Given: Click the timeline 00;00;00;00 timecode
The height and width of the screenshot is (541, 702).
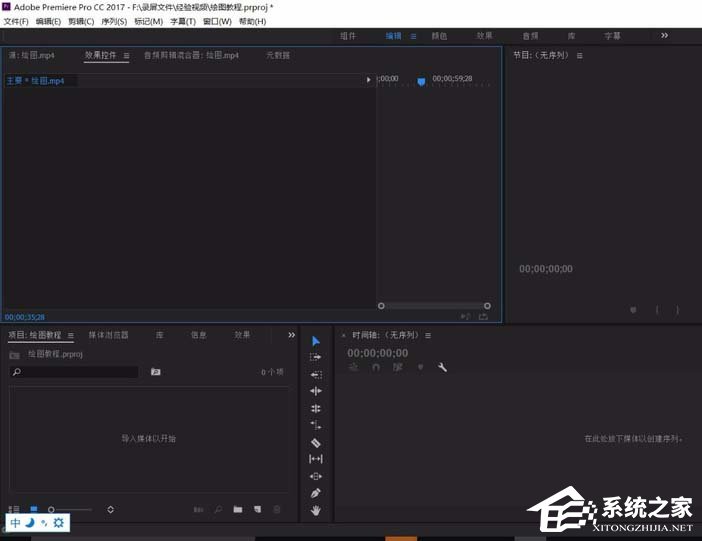Looking at the screenshot, I should 377,353.
